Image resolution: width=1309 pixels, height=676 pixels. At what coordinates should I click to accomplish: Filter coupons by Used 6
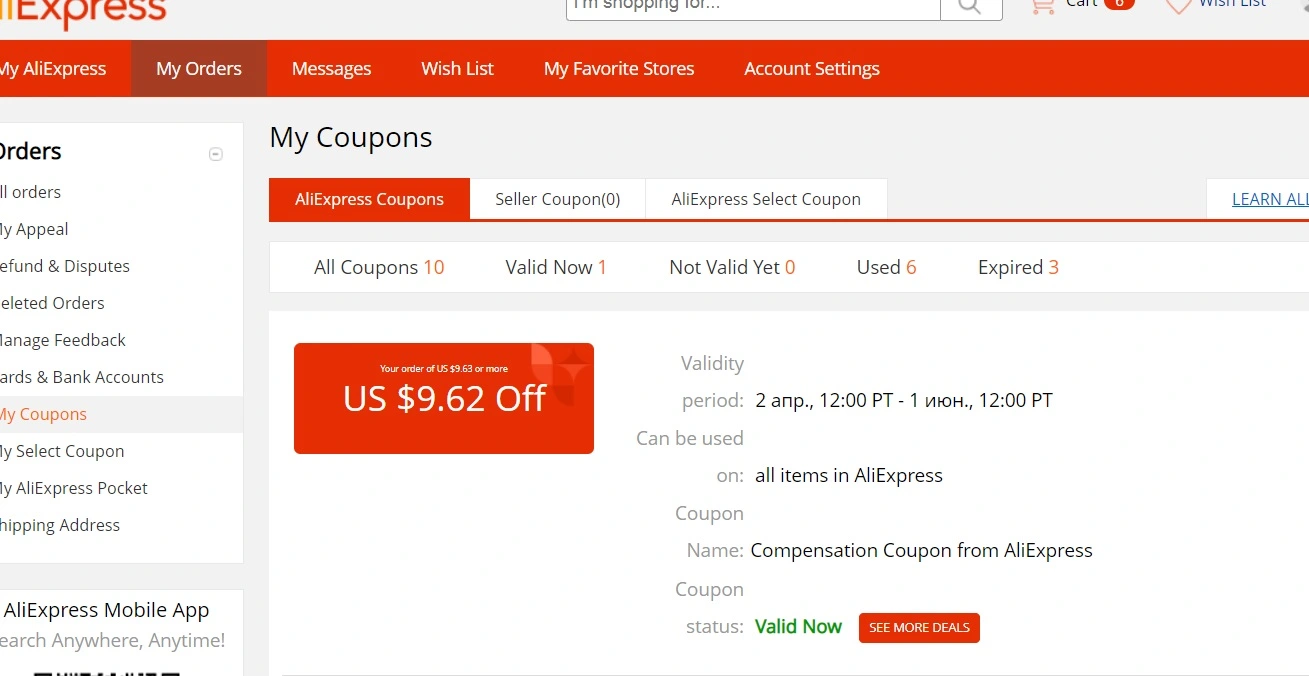(886, 267)
